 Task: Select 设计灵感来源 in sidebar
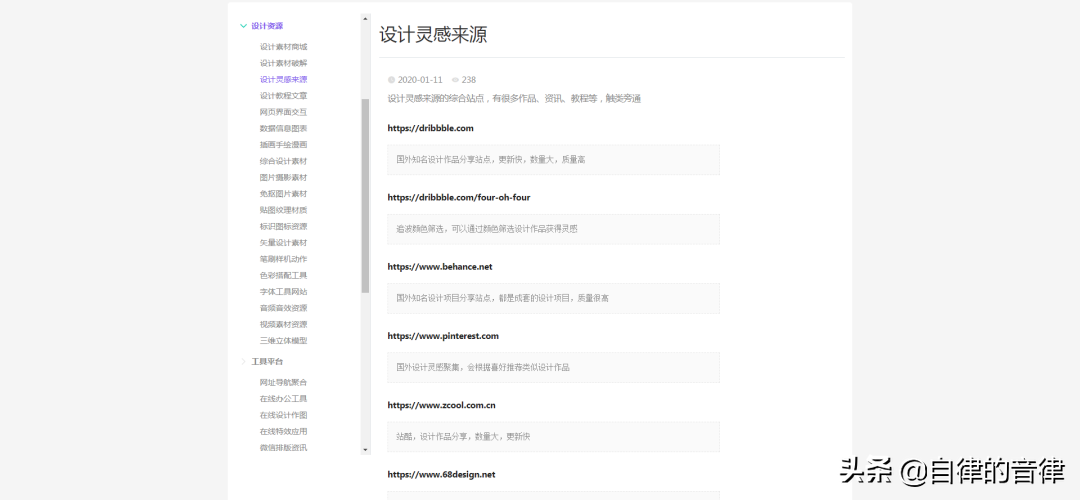click(x=284, y=80)
